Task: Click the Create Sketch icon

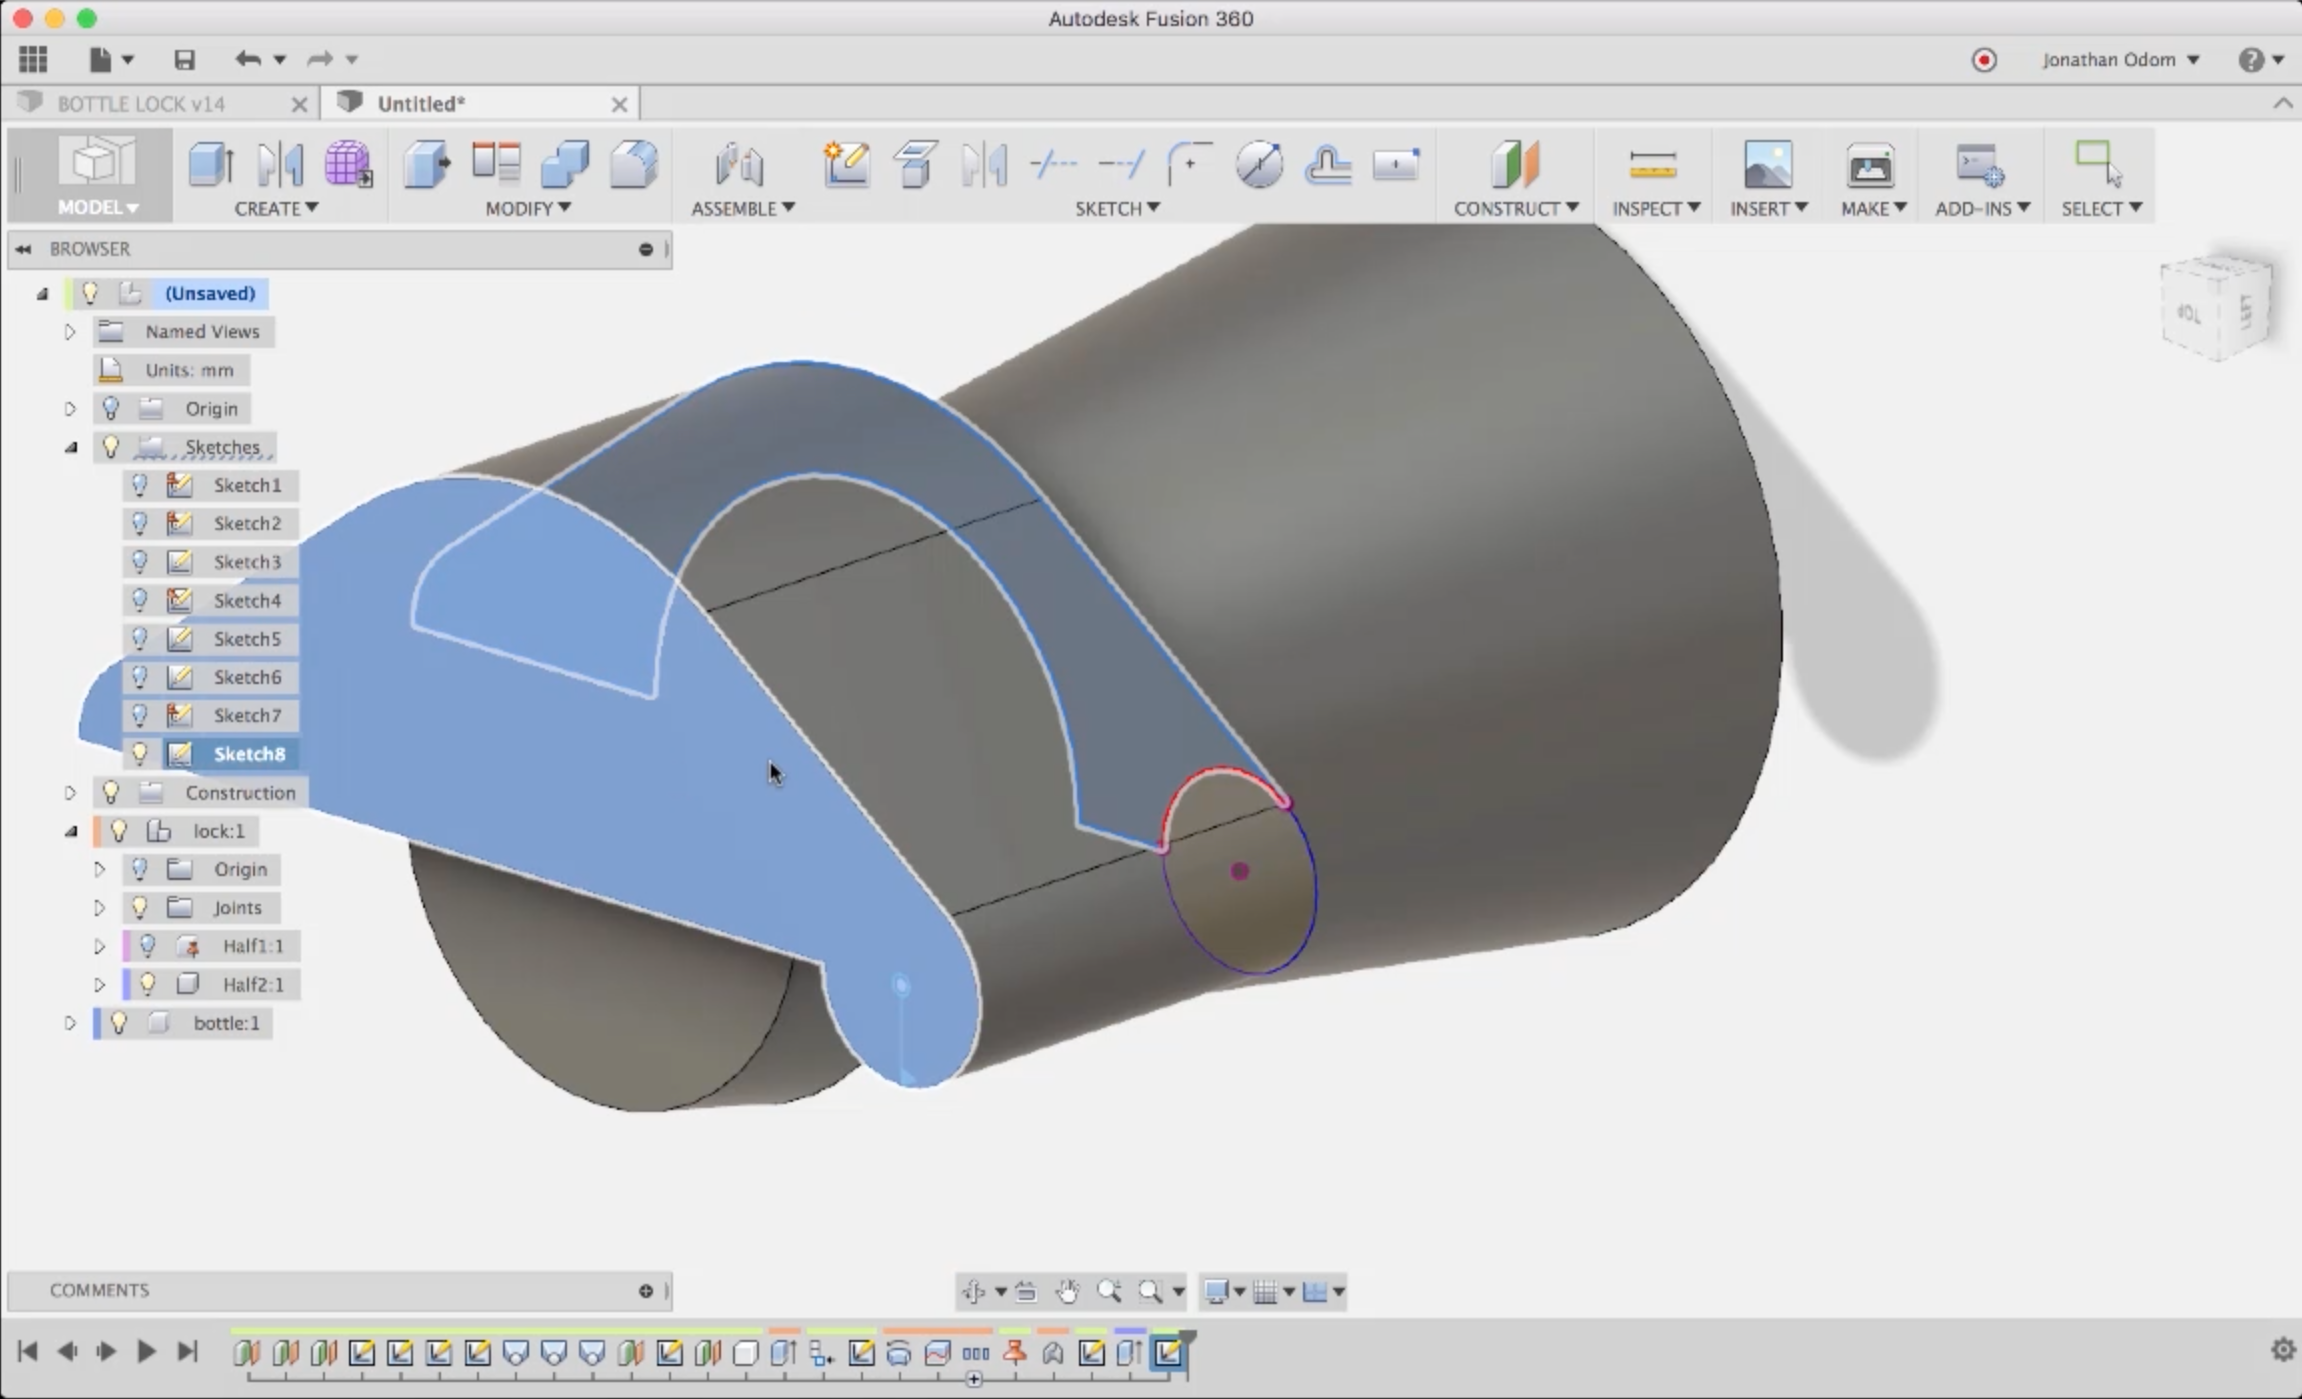Action: [846, 164]
